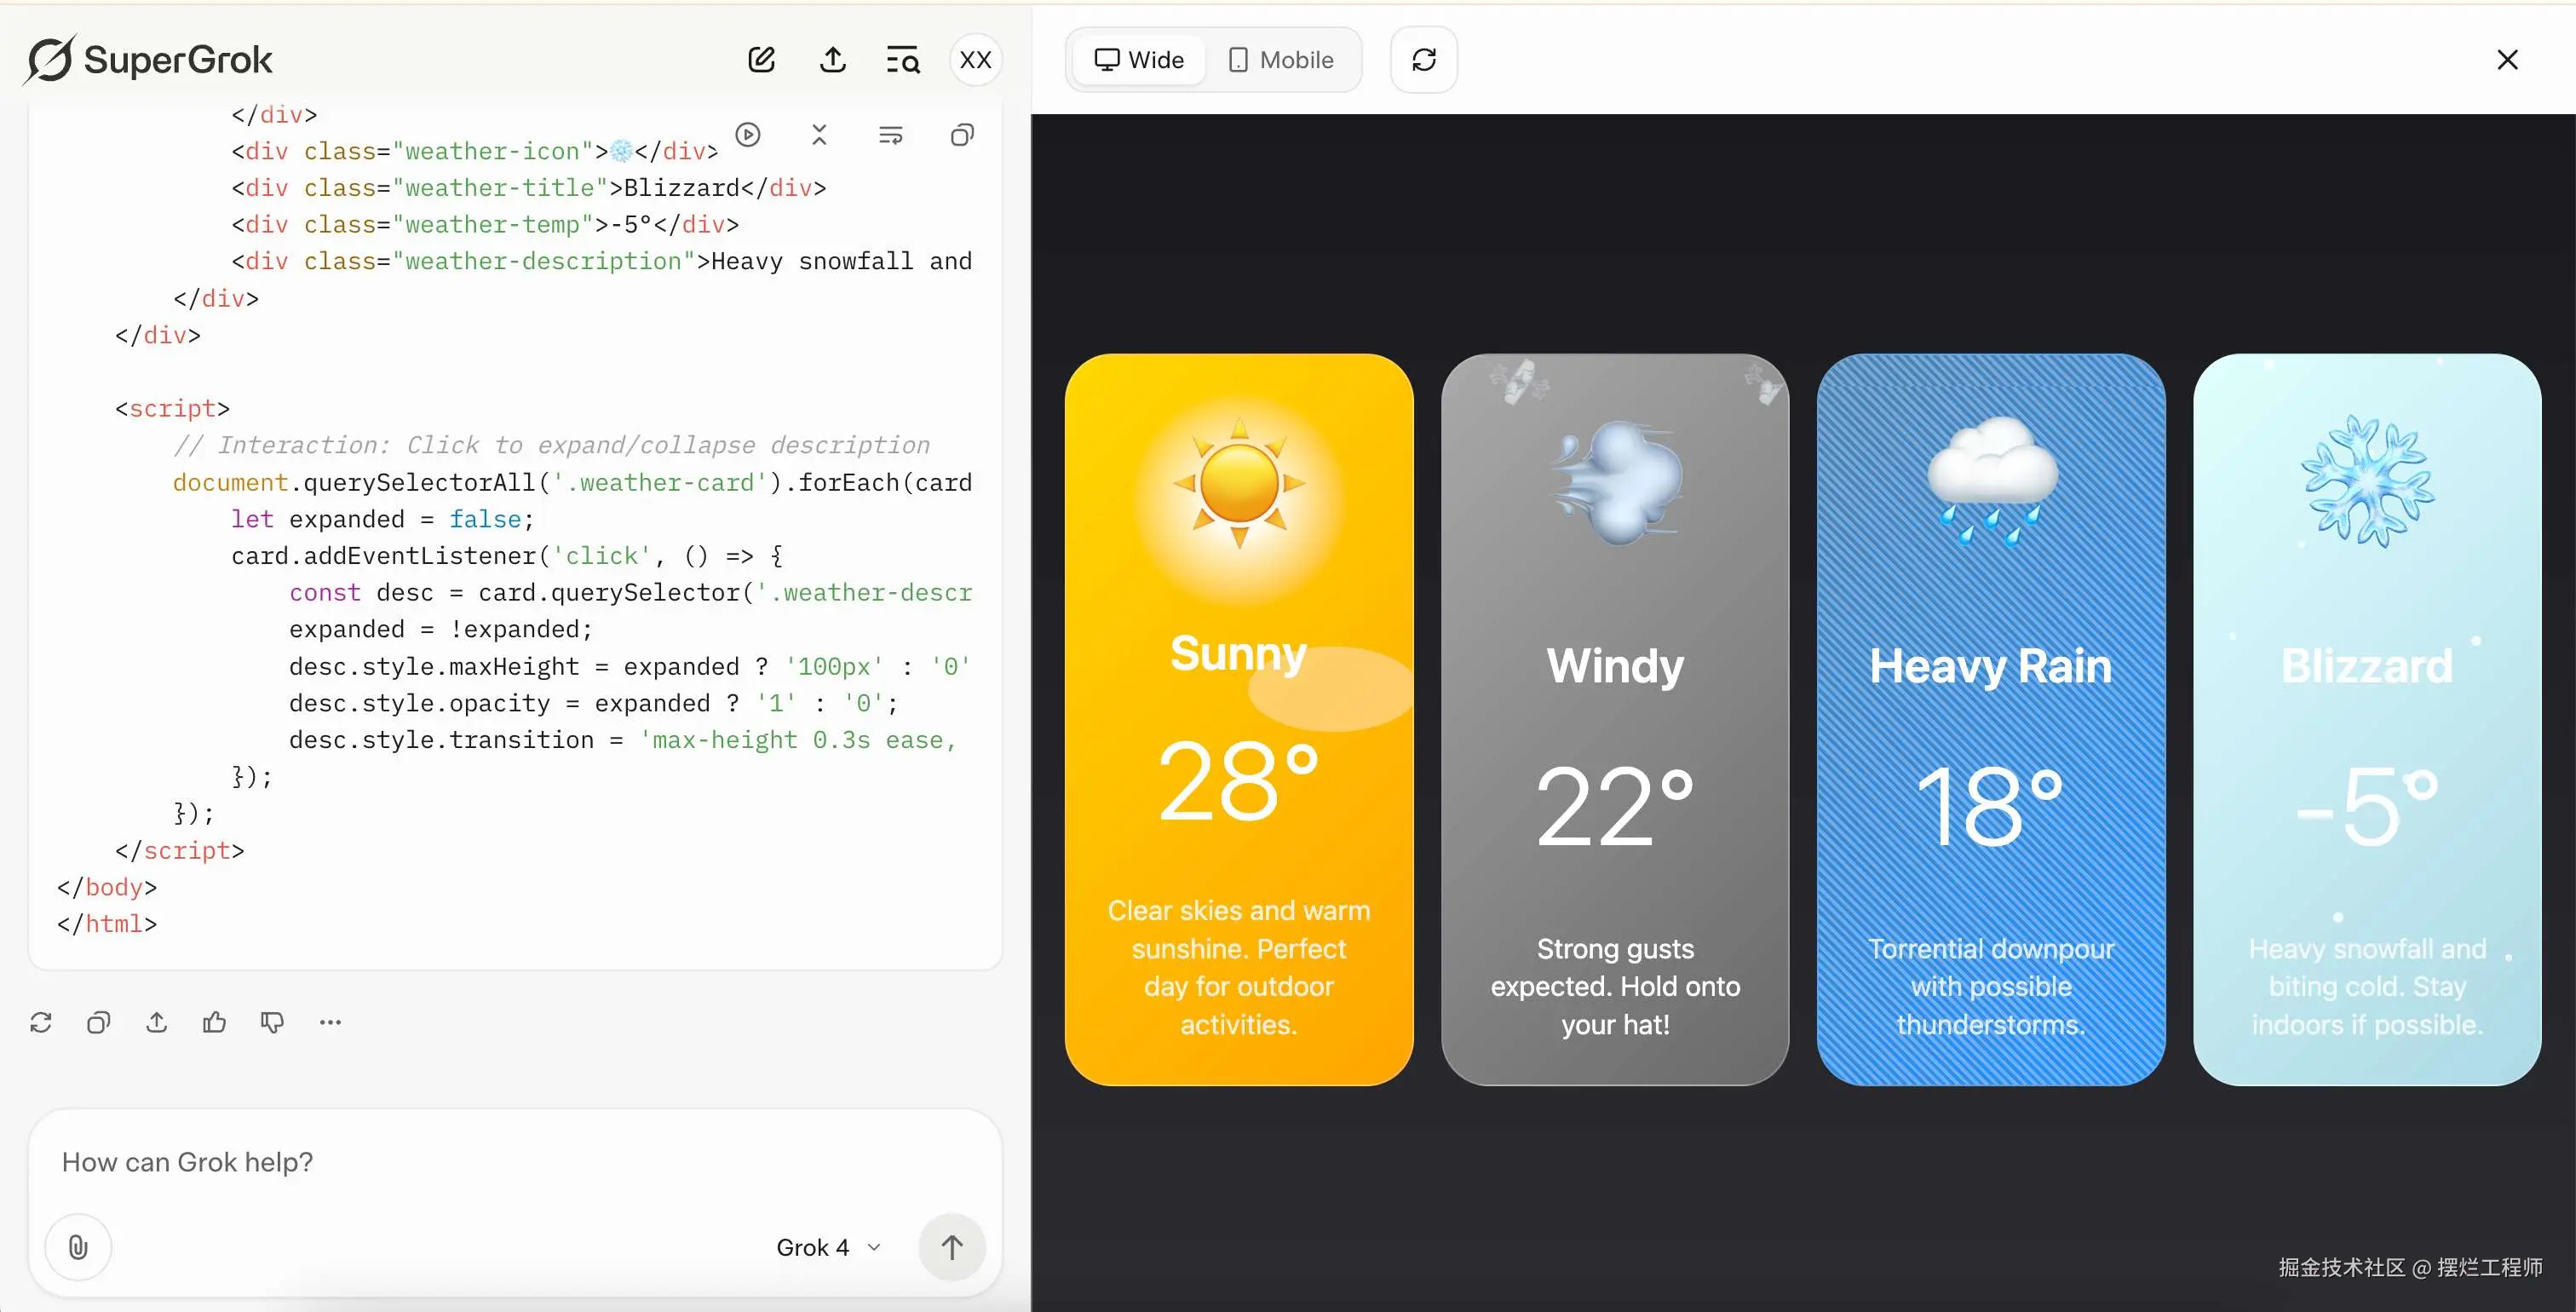The width and height of the screenshot is (2576, 1312).
Task: Expand the Sunny weather card
Action: point(1238,718)
